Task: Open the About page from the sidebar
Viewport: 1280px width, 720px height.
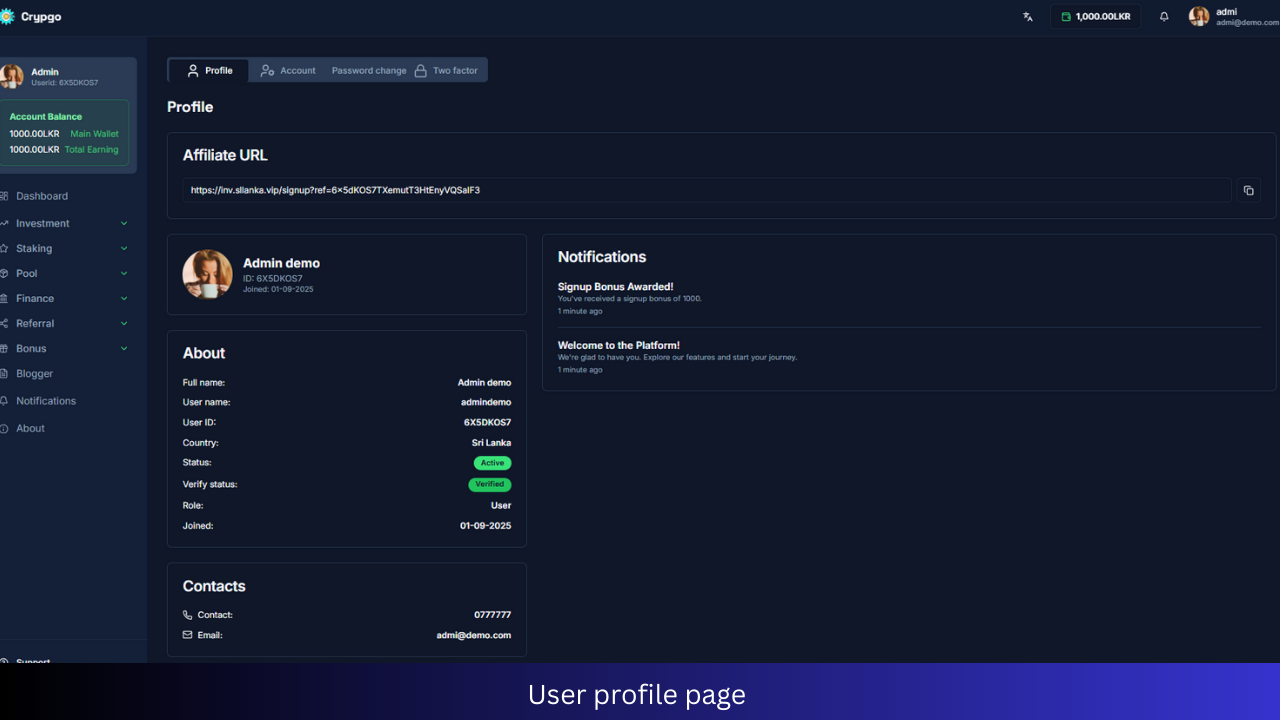Action: click(x=30, y=428)
